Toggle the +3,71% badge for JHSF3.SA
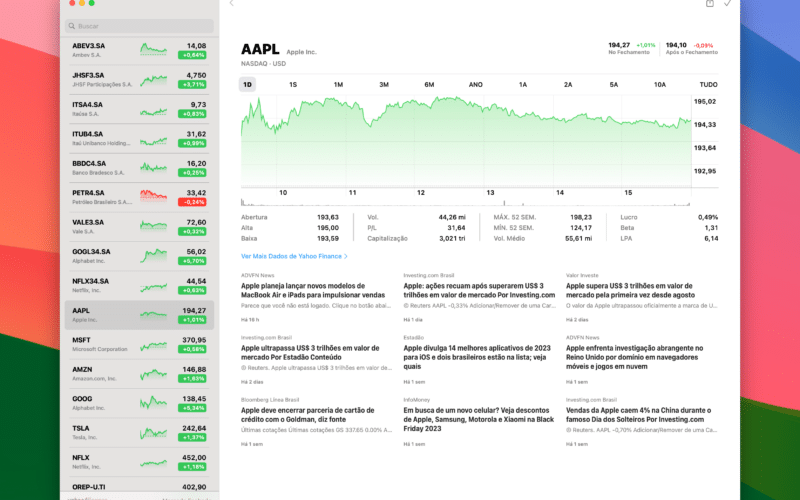Viewport: 800px width, 500px height. pyautogui.click(x=192, y=85)
